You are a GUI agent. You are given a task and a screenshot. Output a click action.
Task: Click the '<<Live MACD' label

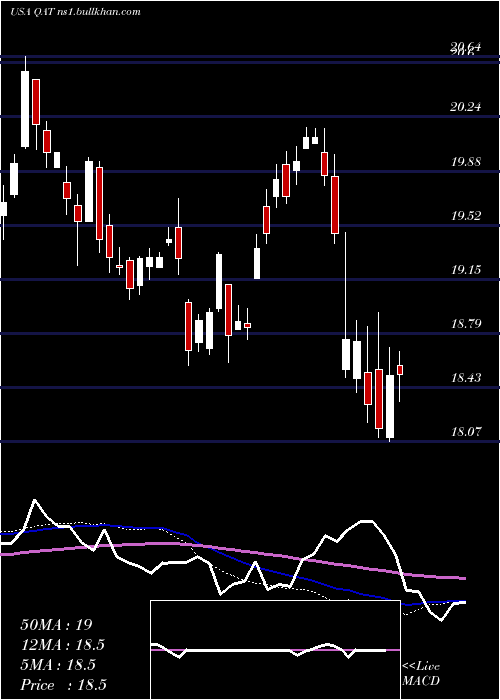421,673
